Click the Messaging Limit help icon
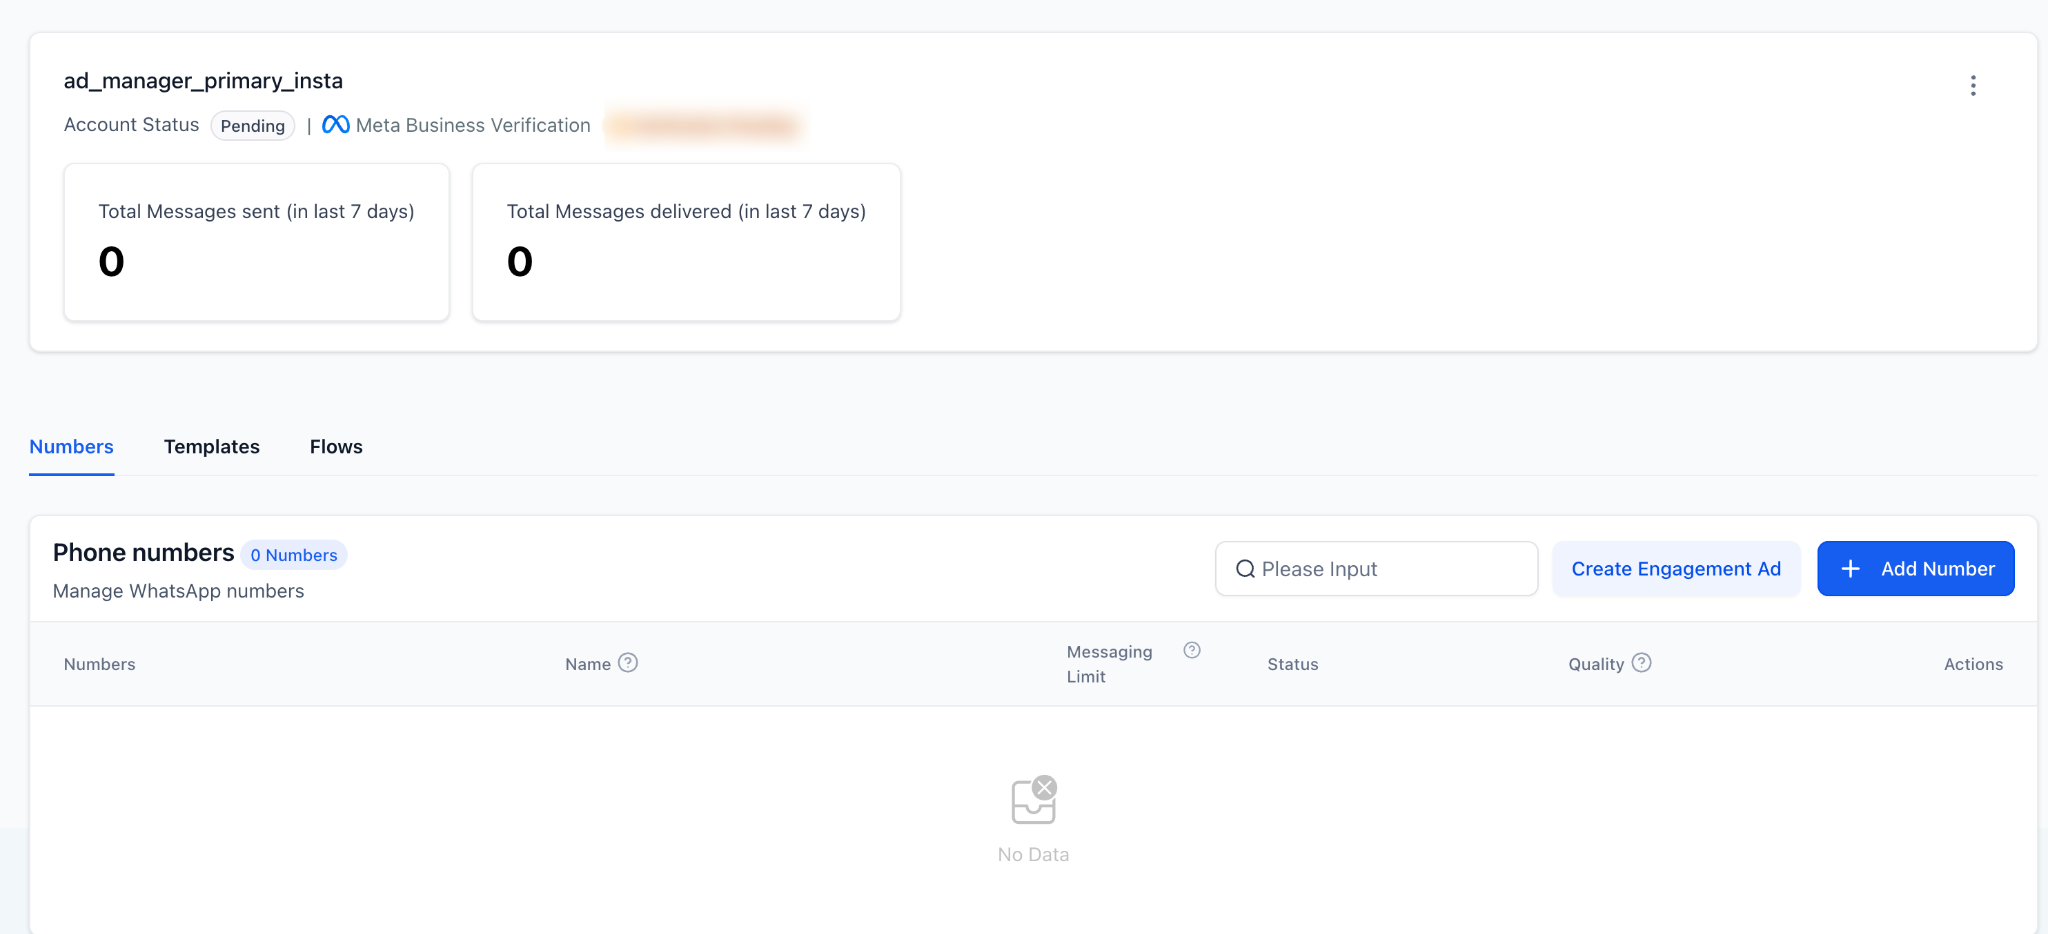2048x934 pixels. click(1191, 651)
